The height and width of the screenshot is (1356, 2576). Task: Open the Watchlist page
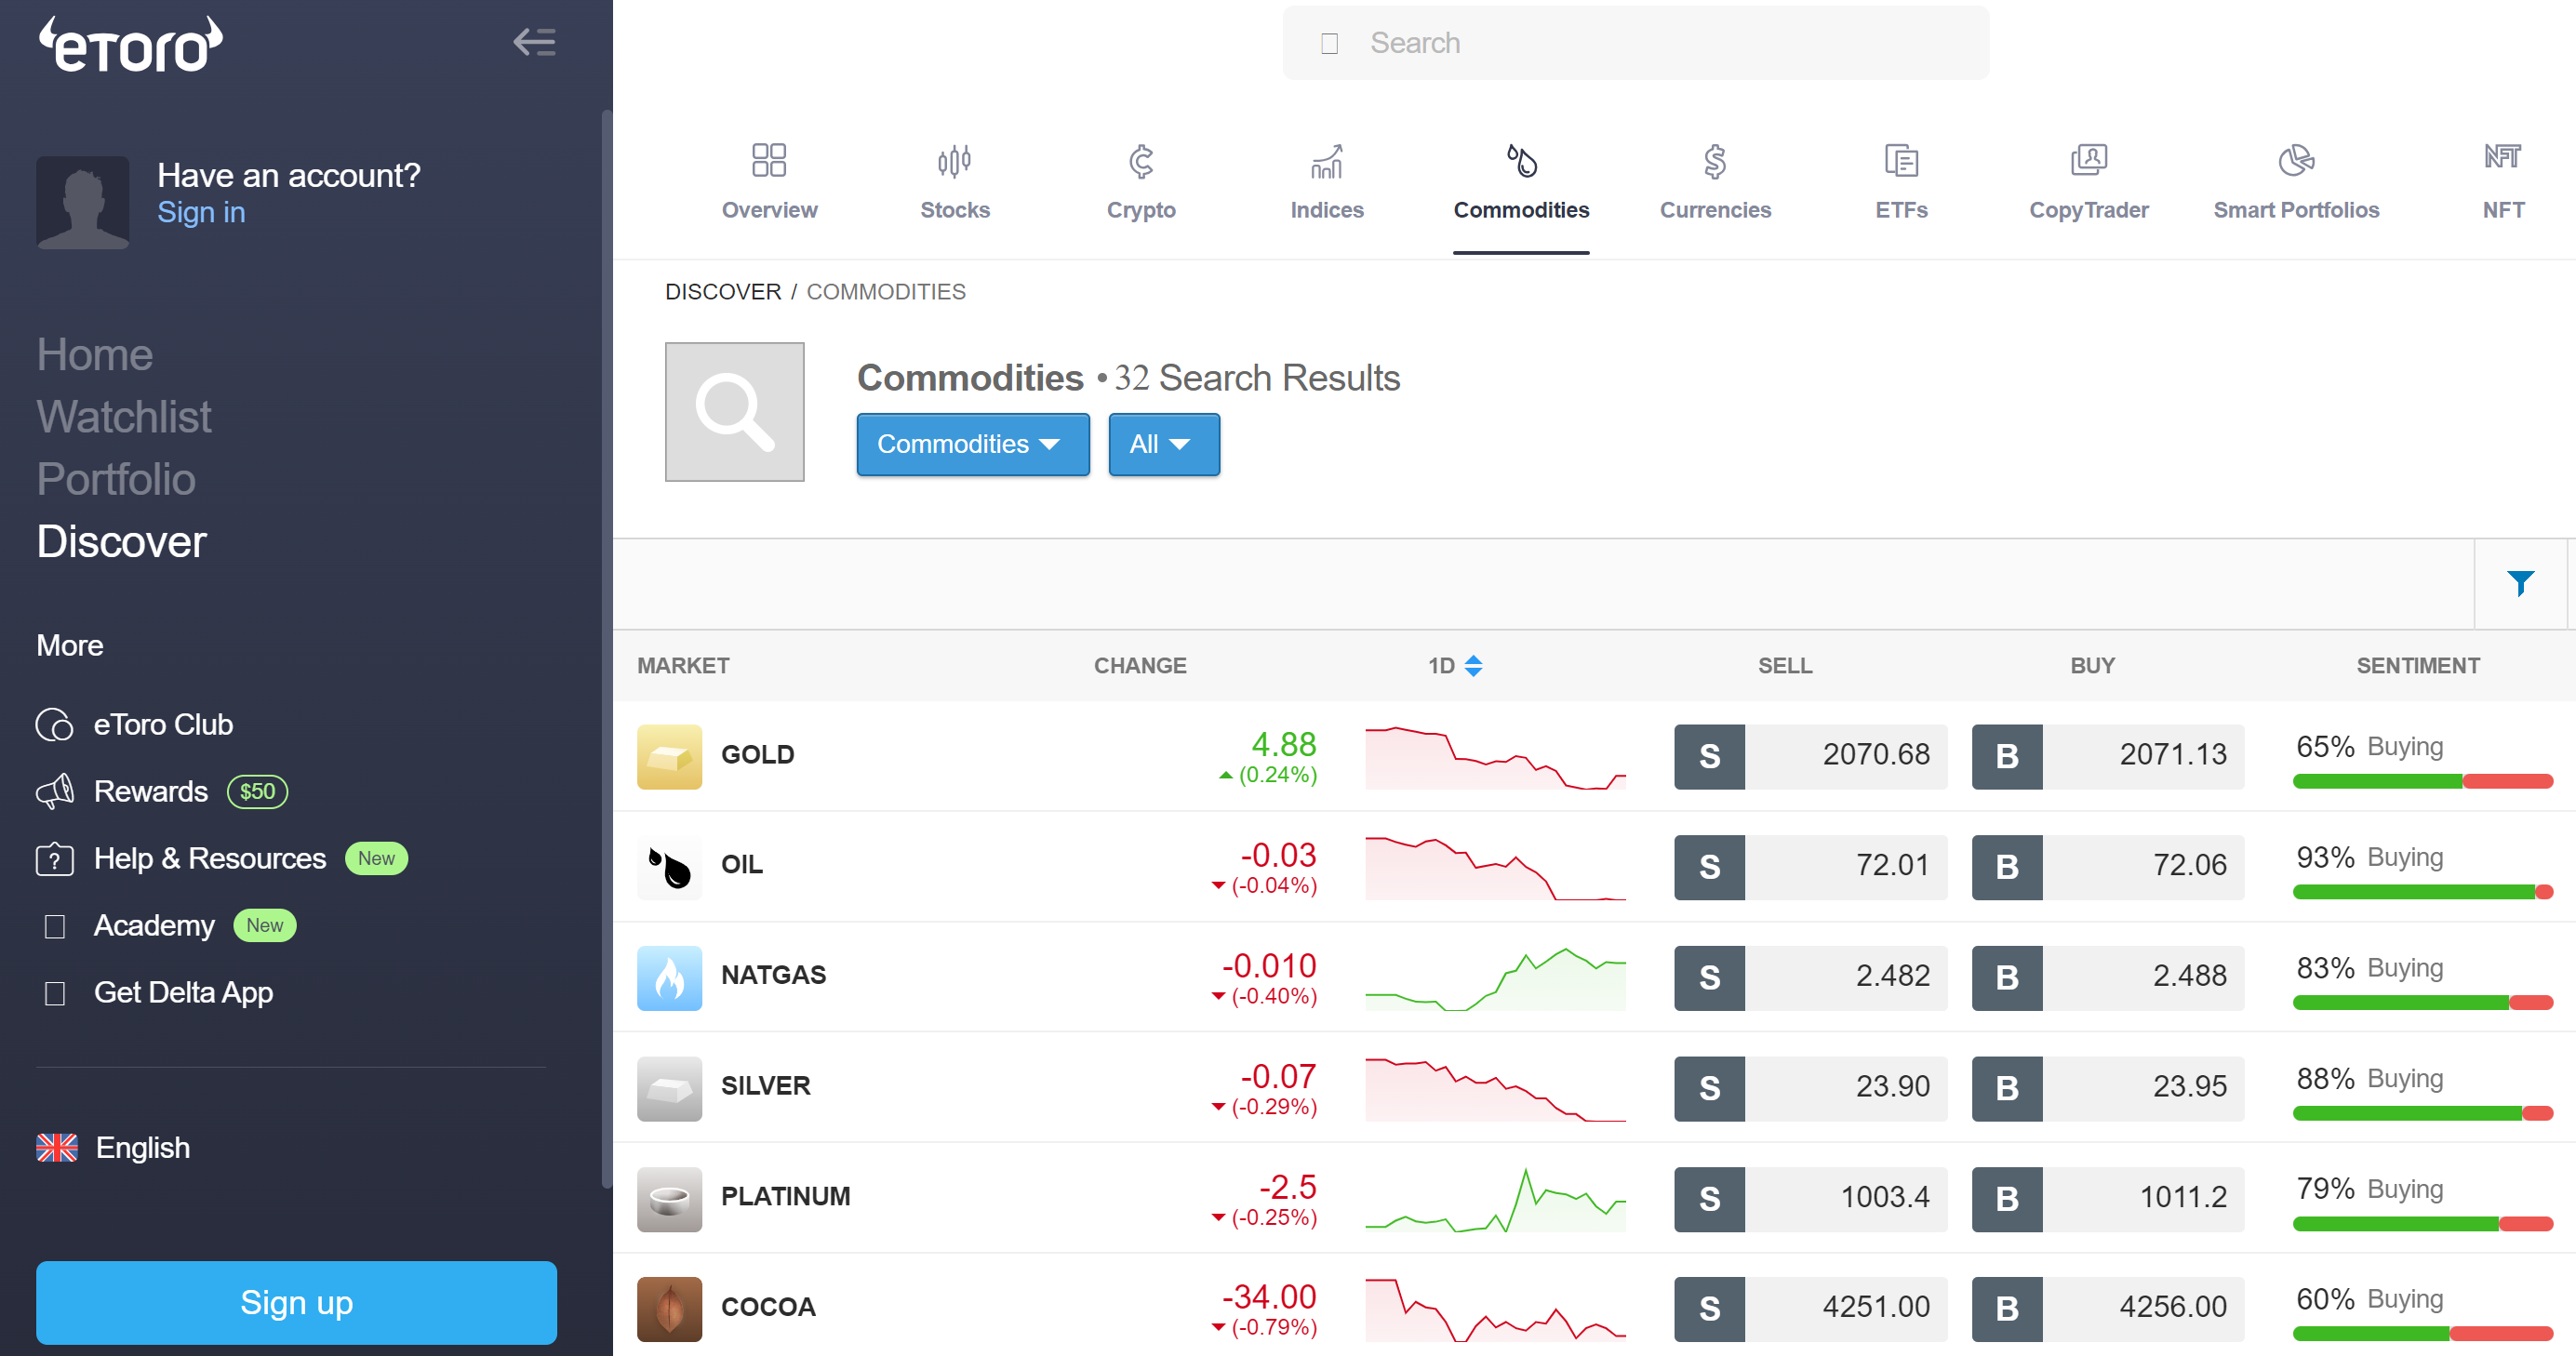tap(124, 417)
